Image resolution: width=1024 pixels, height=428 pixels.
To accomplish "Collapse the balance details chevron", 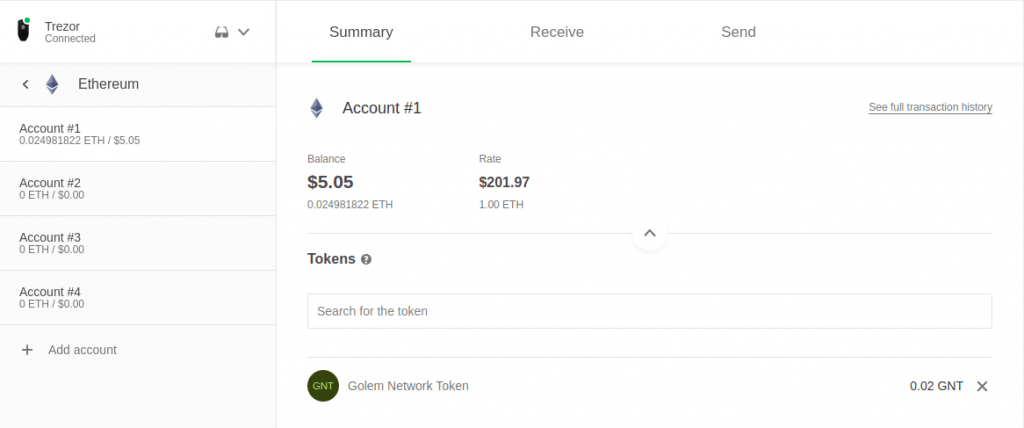I will (649, 233).
